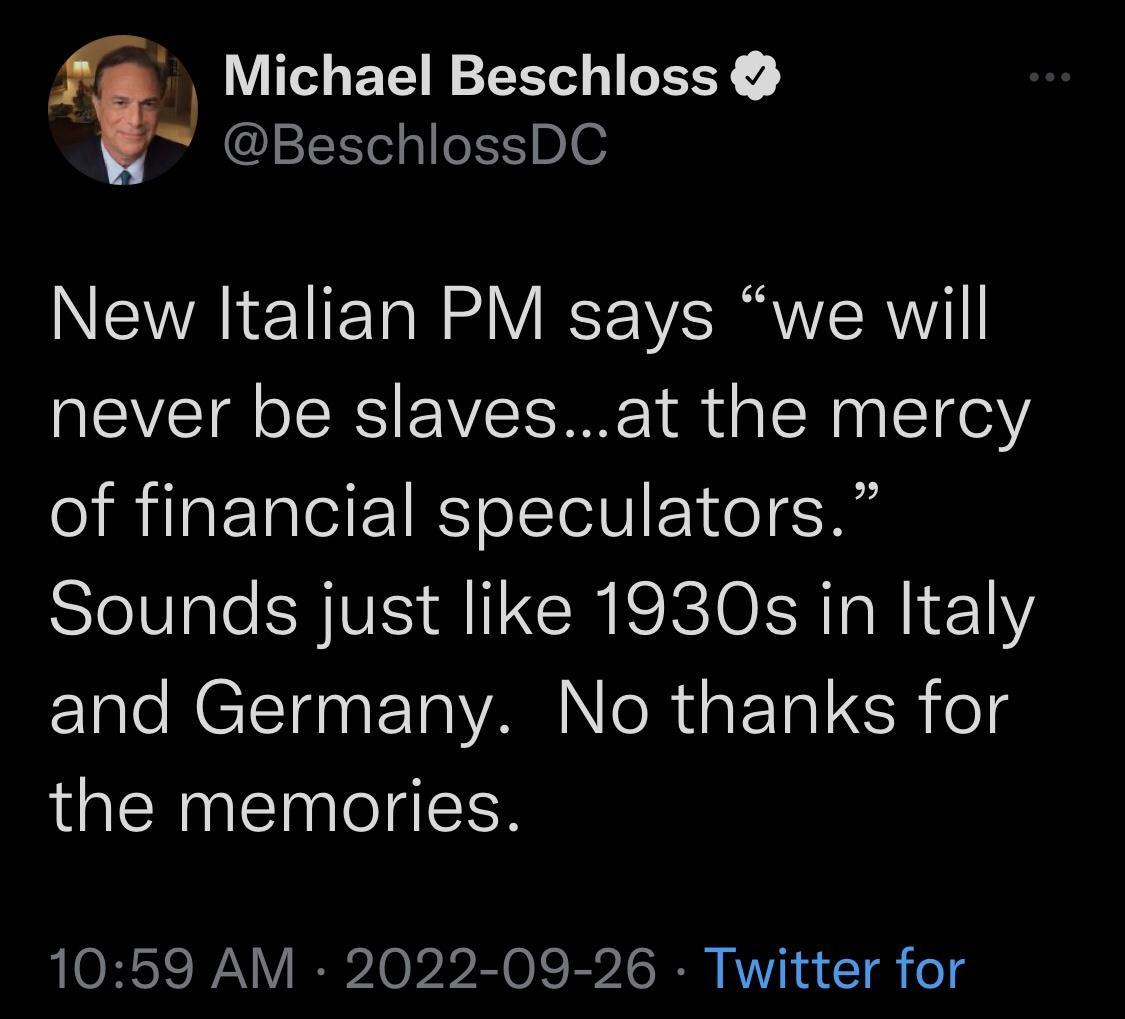Screen dimensions: 1125x1019
Task: Click the blue checkmark to view verification info
Action: point(757,75)
